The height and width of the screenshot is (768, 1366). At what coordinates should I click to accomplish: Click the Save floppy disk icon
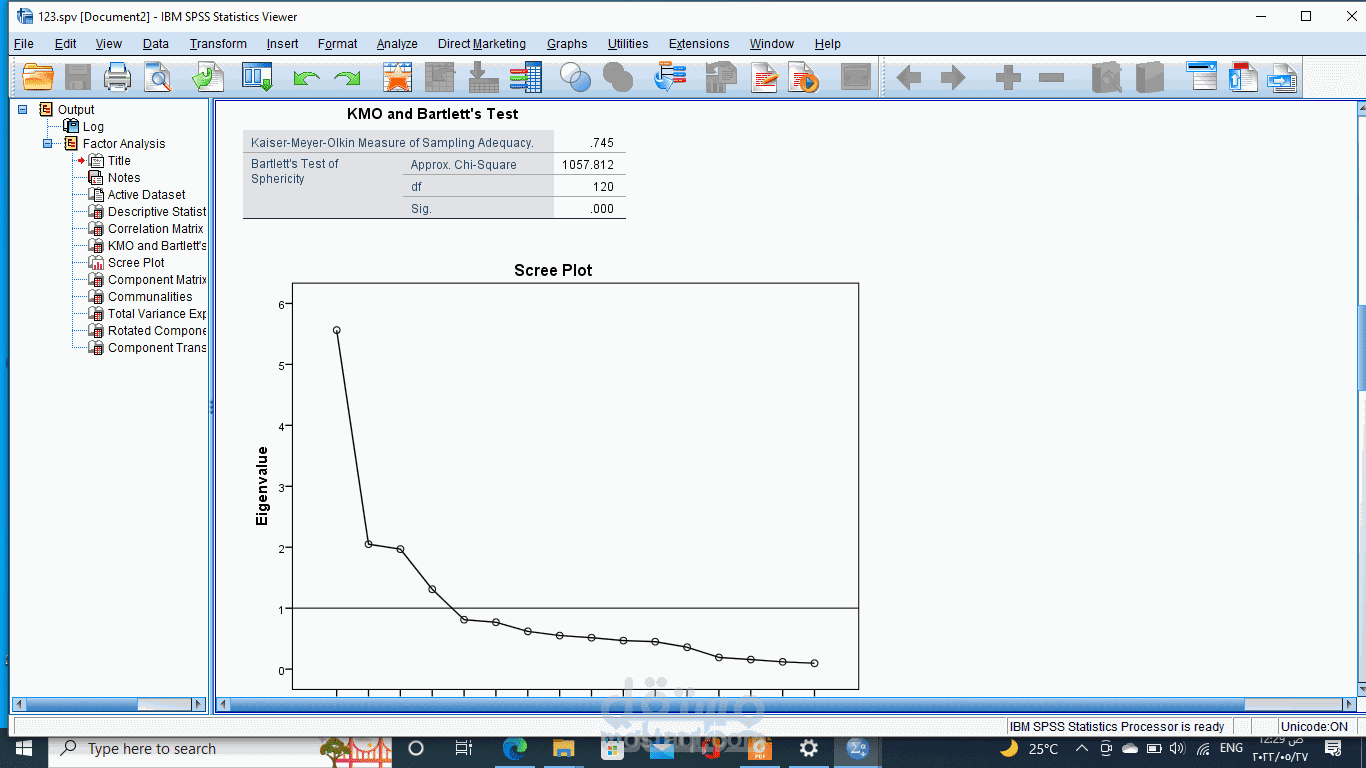pyautogui.click(x=78, y=77)
